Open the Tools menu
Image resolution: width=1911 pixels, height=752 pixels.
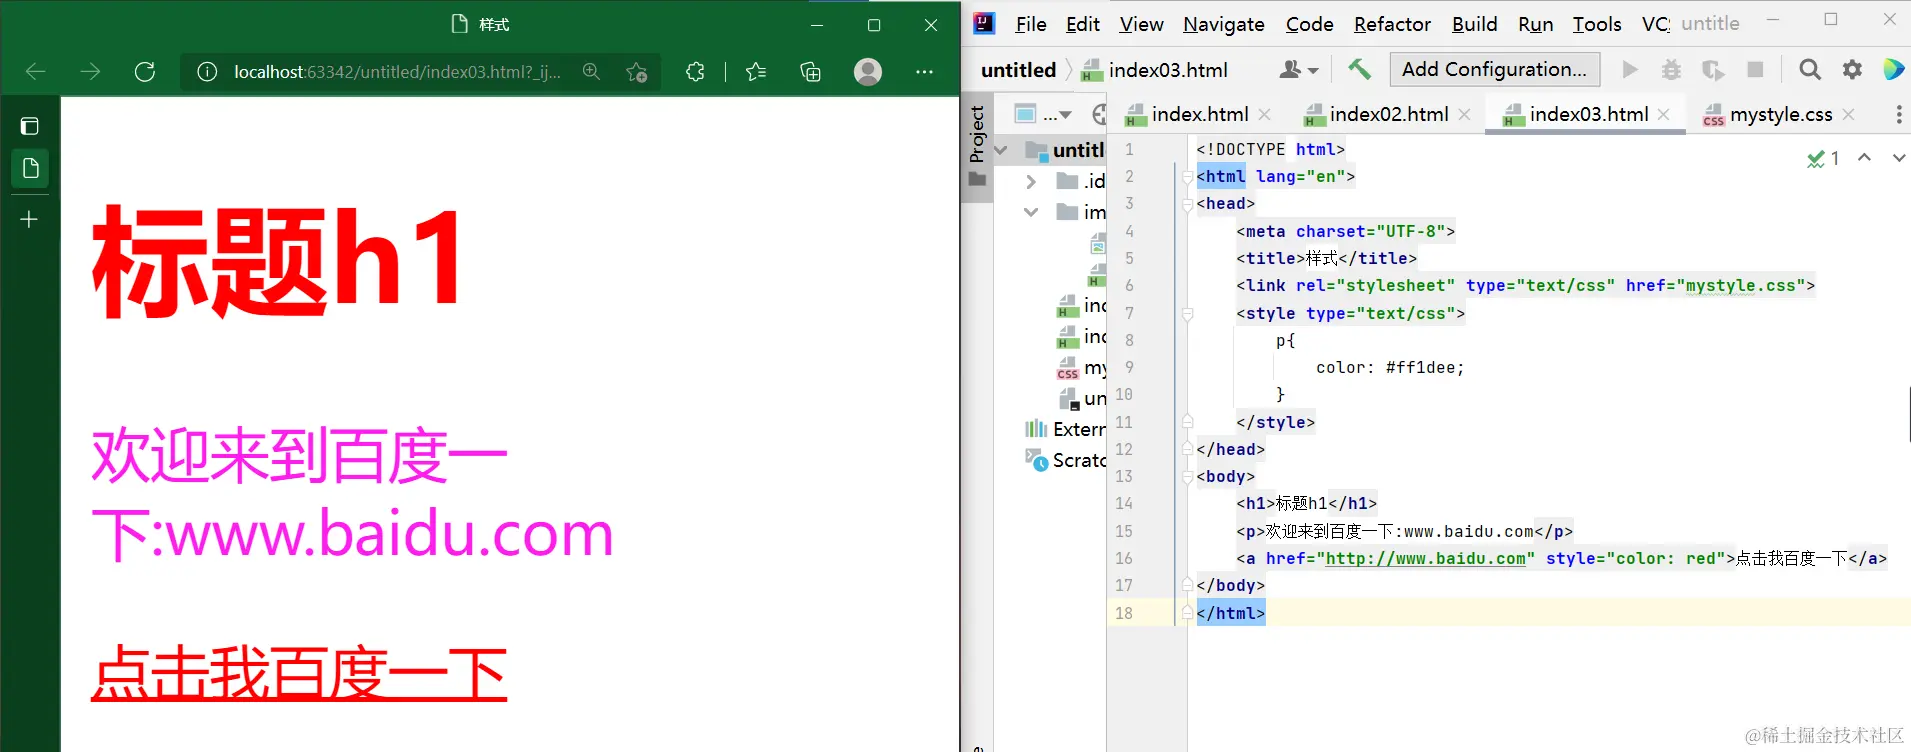(x=1597, y=24)
